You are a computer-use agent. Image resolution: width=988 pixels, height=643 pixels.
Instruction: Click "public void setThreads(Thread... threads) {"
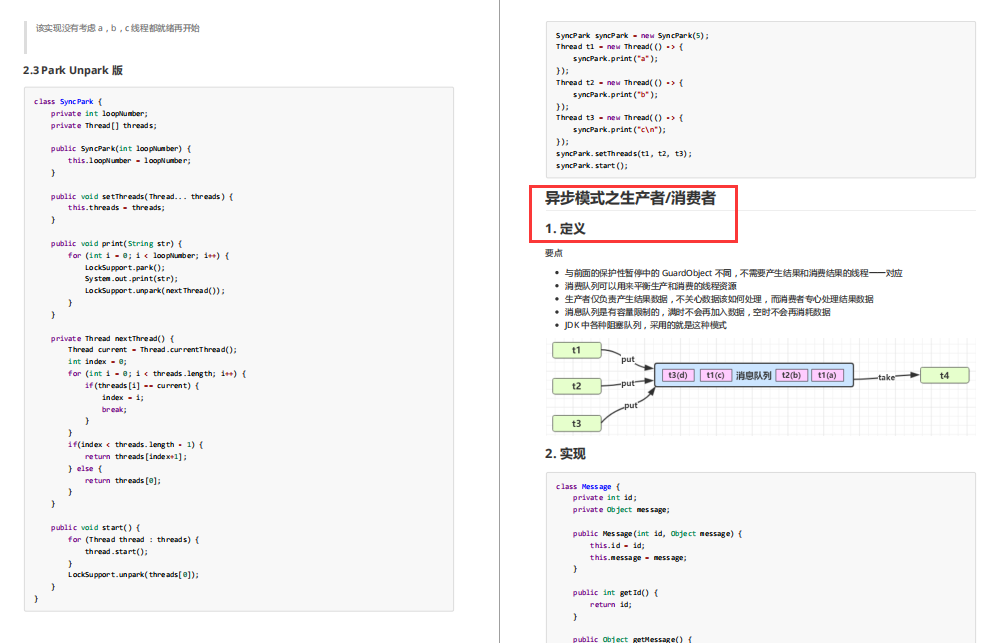(142, 197)
